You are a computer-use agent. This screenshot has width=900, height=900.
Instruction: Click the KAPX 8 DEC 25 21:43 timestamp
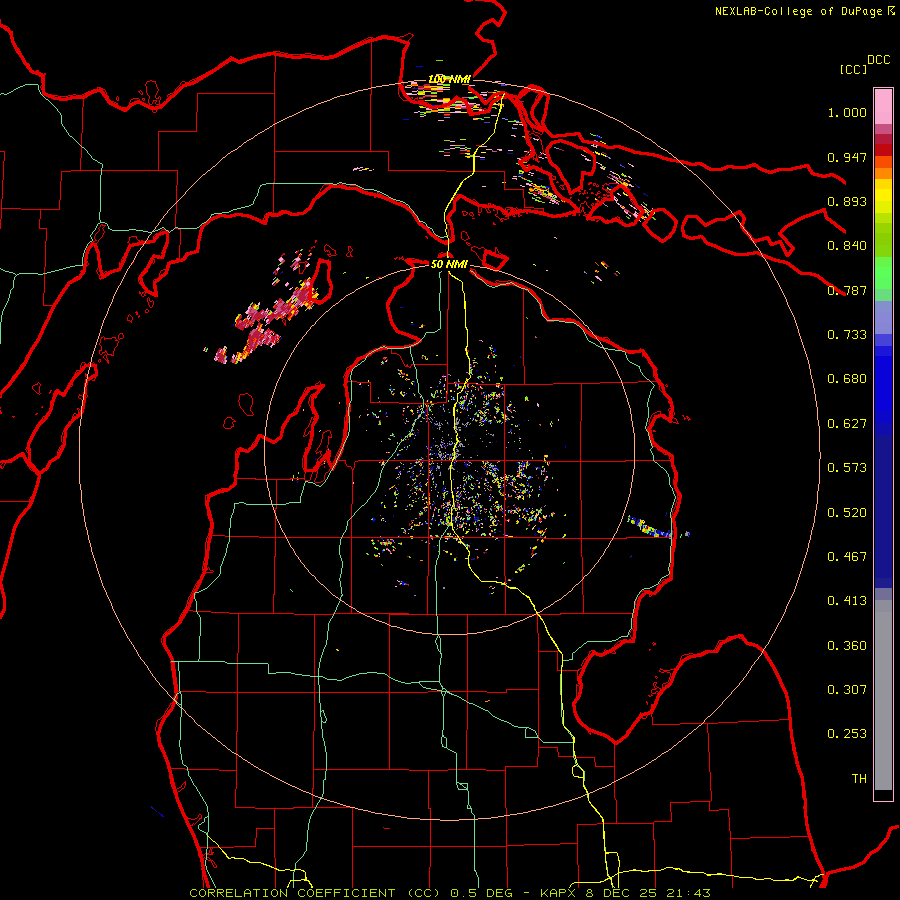point(625,893)
